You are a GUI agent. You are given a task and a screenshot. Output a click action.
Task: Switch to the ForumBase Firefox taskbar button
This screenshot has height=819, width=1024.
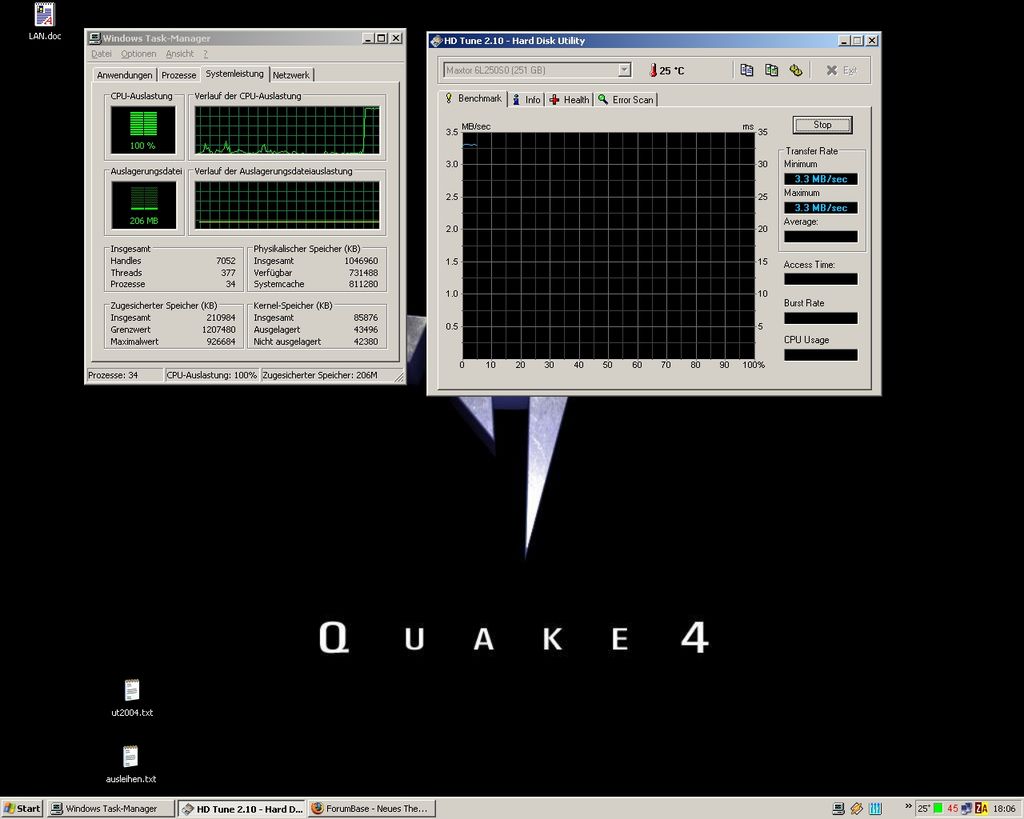[371, 809]
